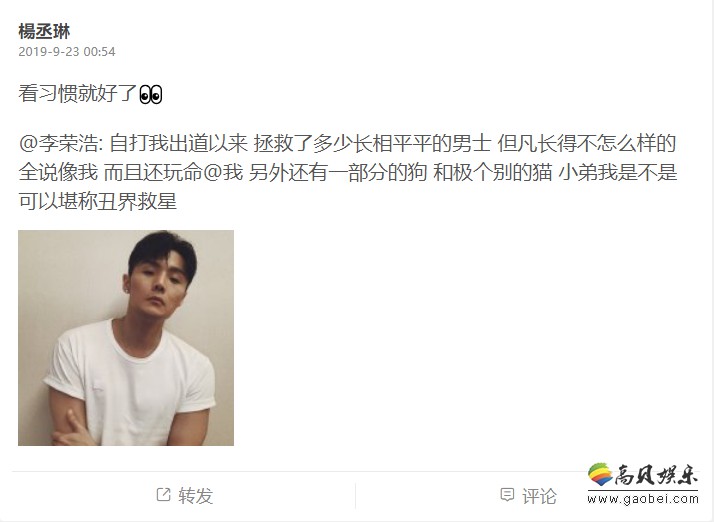Screen dimensions: 714x522
Task: Select the 转发 label
Action: [196, 496]
